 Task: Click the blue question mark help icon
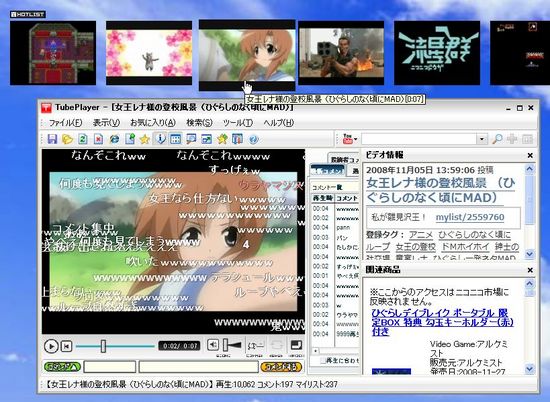254,139
